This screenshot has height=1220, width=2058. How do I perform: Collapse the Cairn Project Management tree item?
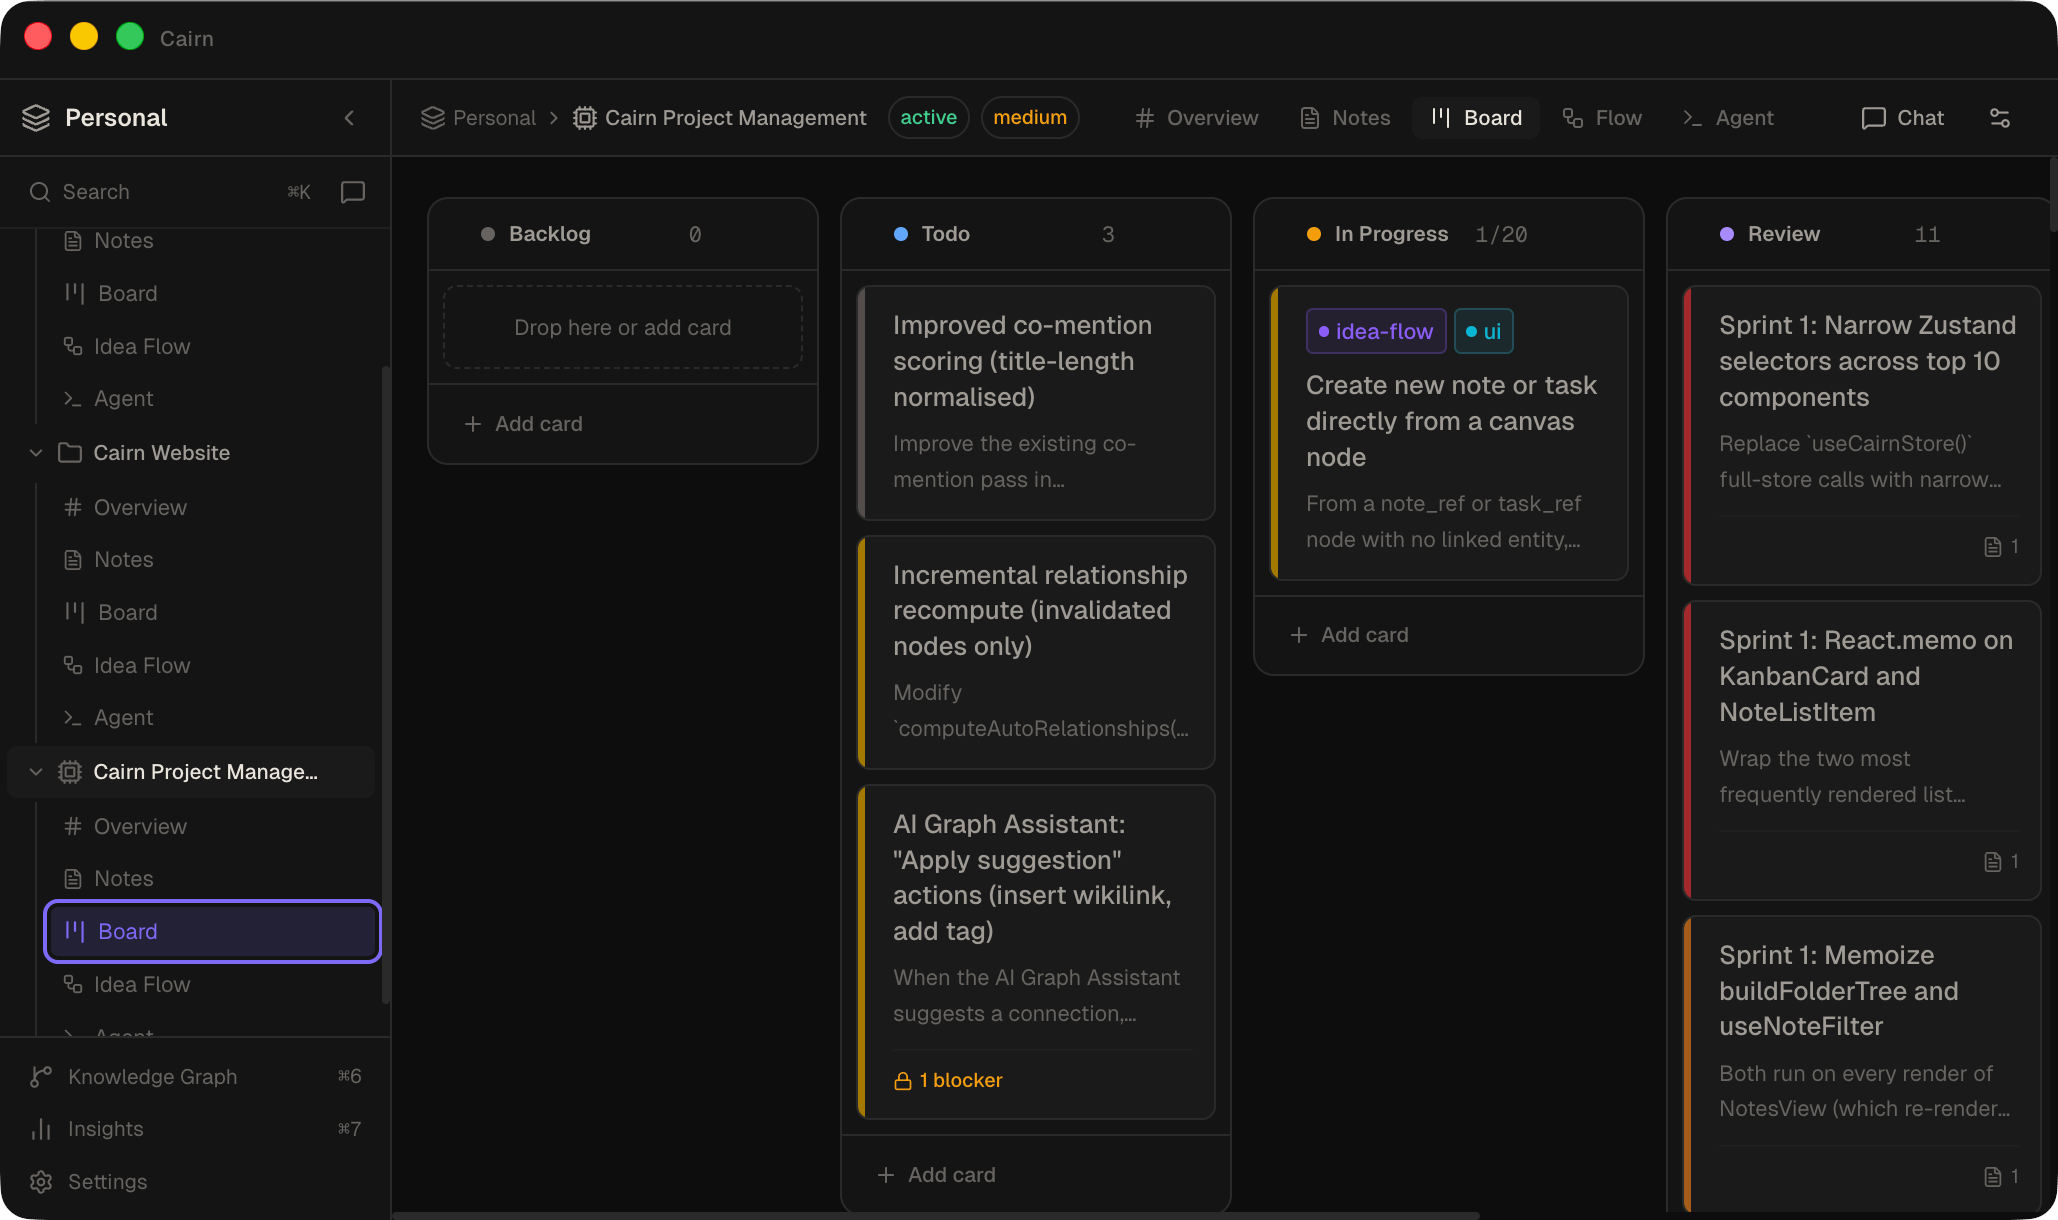pyautogui.click(x=36, y=772)
